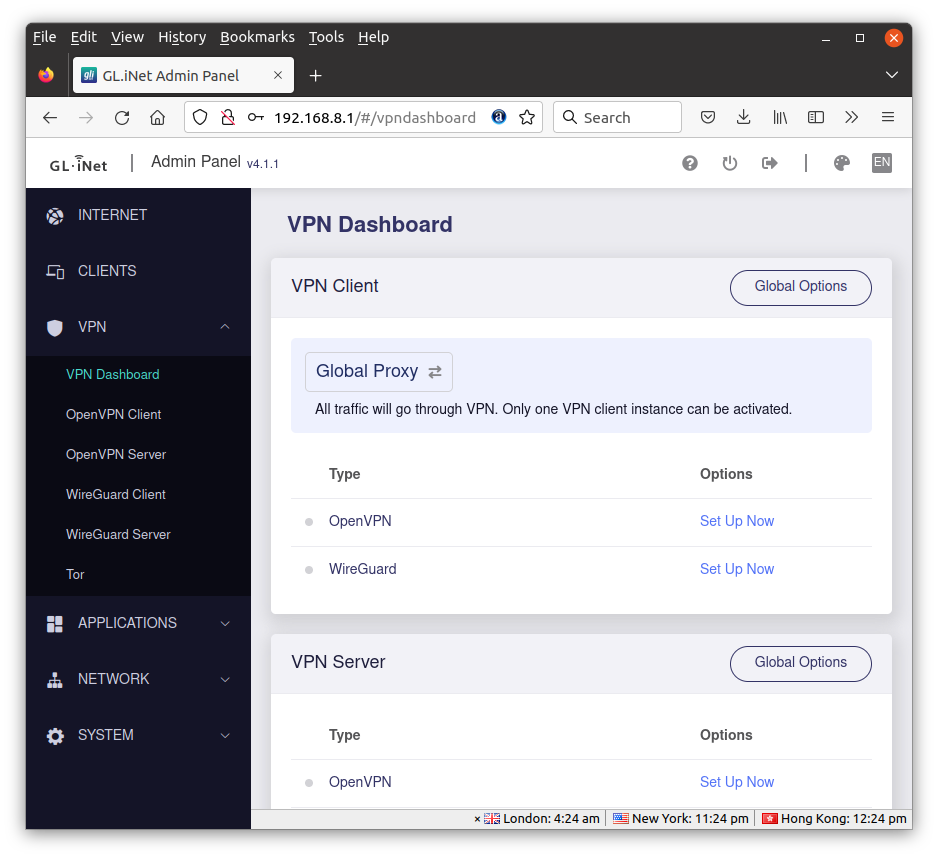Open a new browser tab
Viewport: 938px width, 858px height.
(x=315, y=75)
